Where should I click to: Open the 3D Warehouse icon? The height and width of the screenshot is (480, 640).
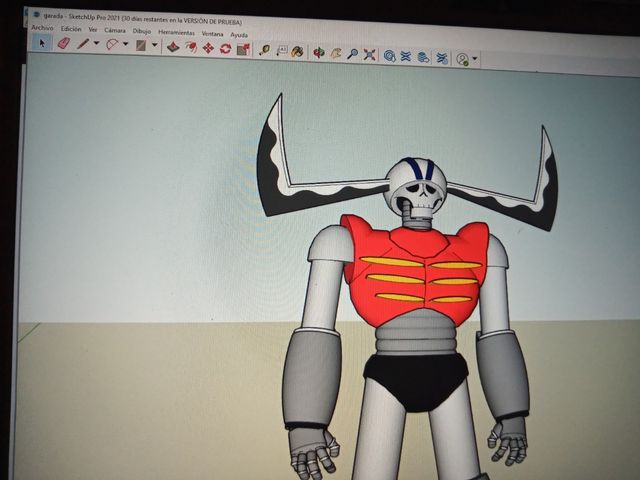coord(389,56)
